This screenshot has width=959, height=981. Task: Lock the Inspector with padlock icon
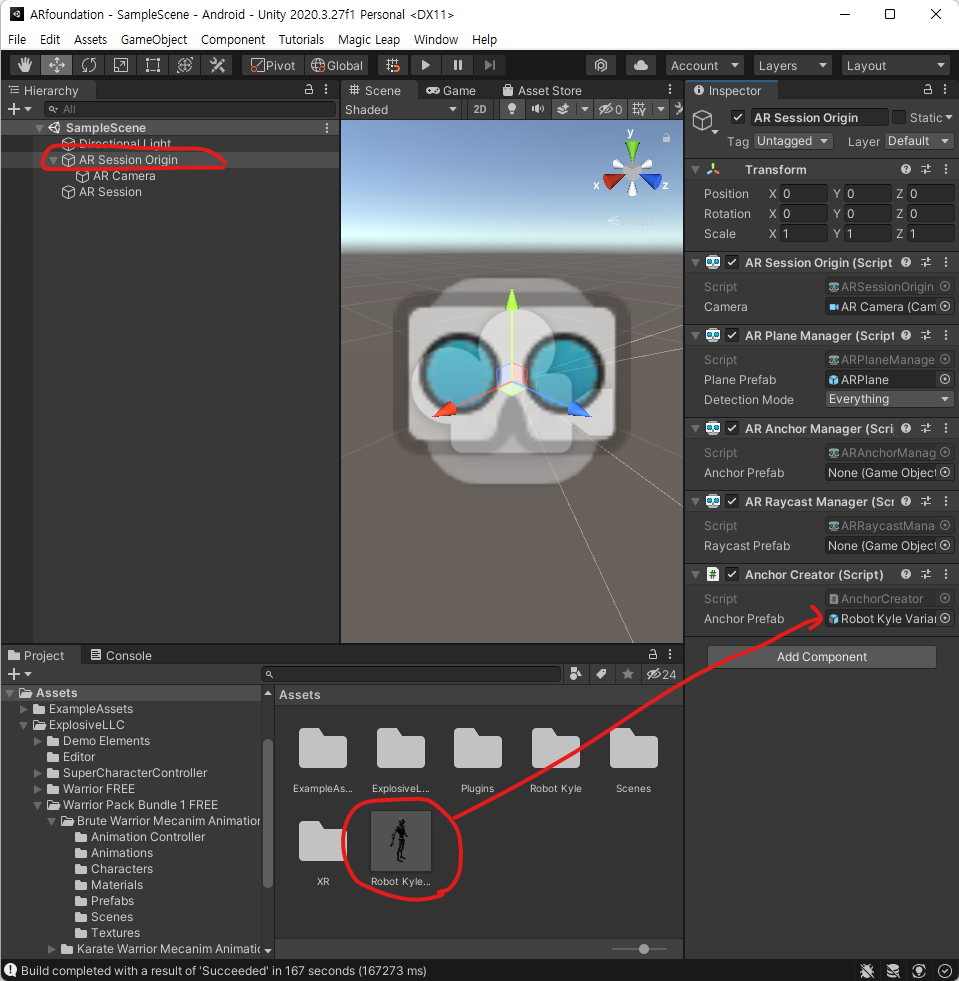click(928, 89)
